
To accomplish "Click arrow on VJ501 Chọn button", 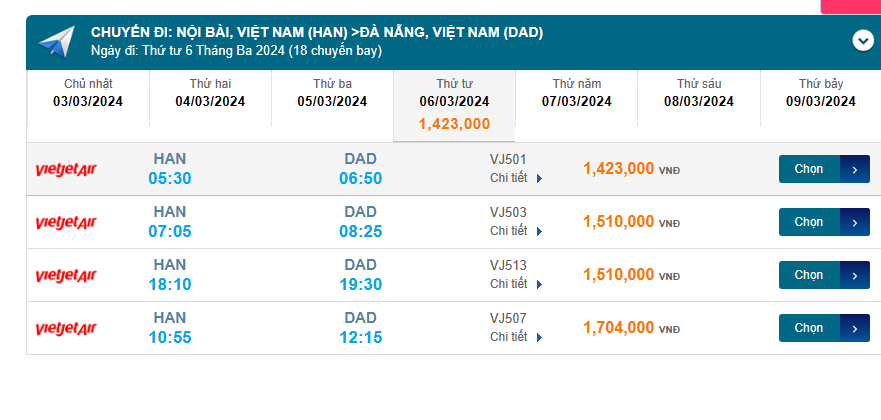I will pyautogui.click(x=854, y=169).
